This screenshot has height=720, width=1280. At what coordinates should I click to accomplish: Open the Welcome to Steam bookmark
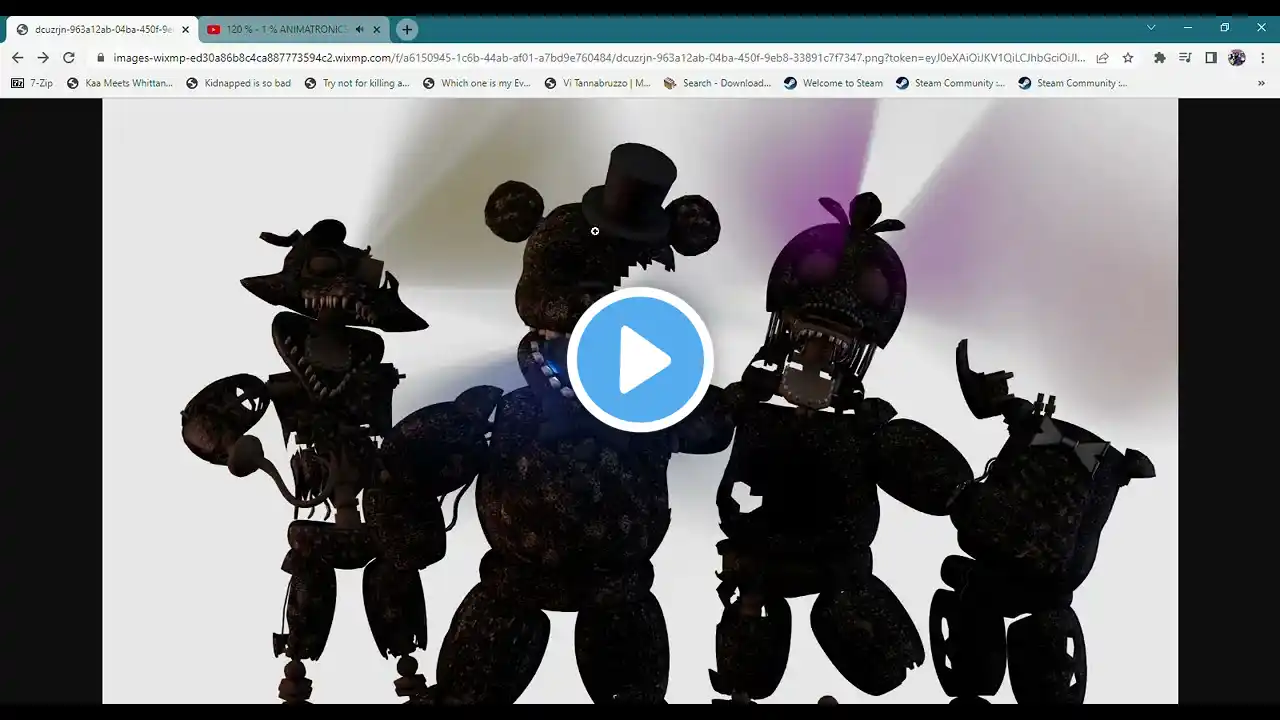833,83
